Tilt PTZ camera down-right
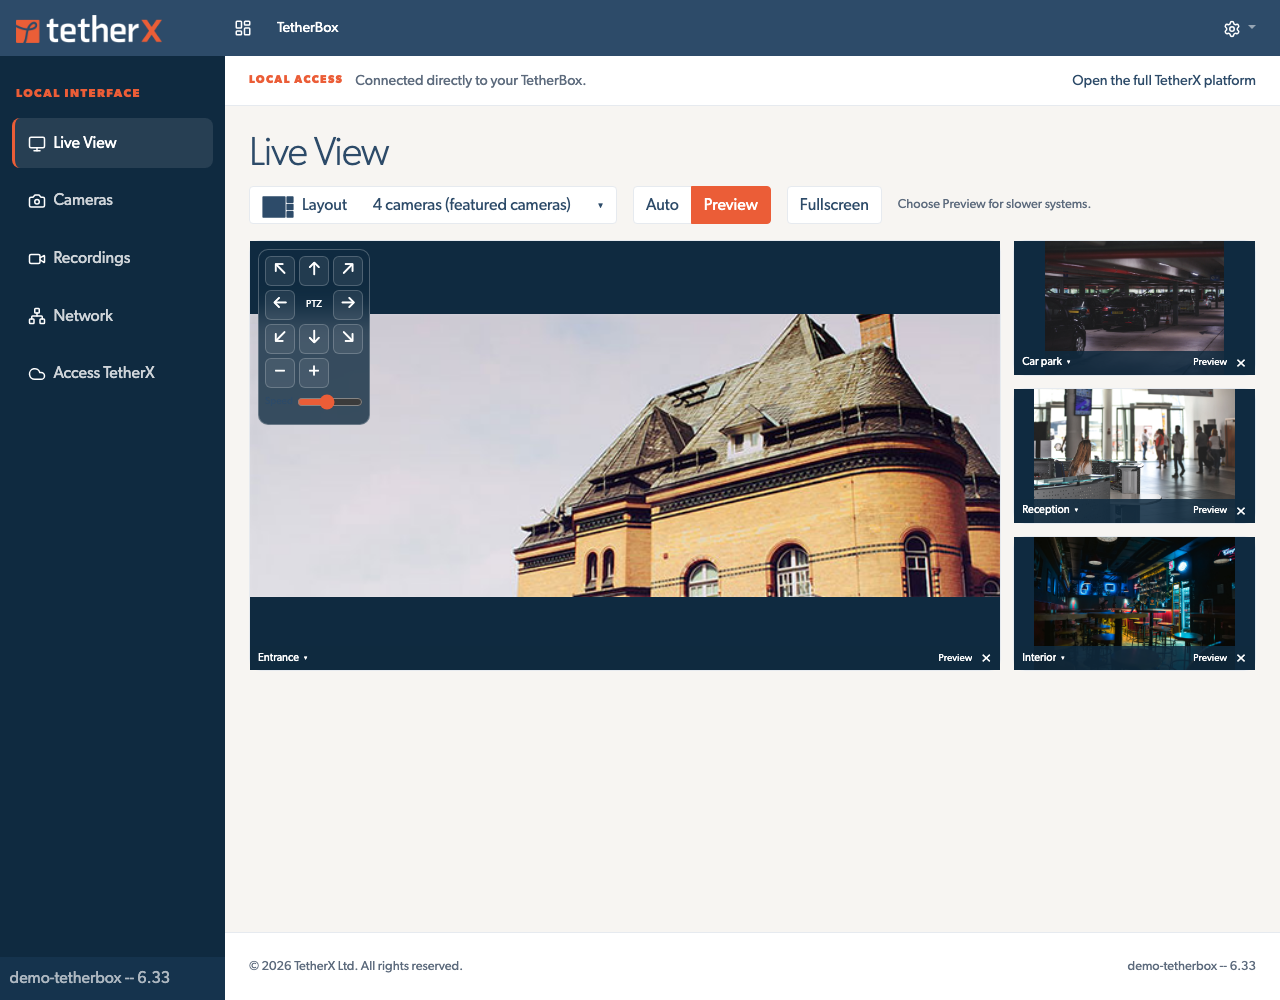Image resolution: width=1280 pixels, height=1000 pixels. (348, 337)
